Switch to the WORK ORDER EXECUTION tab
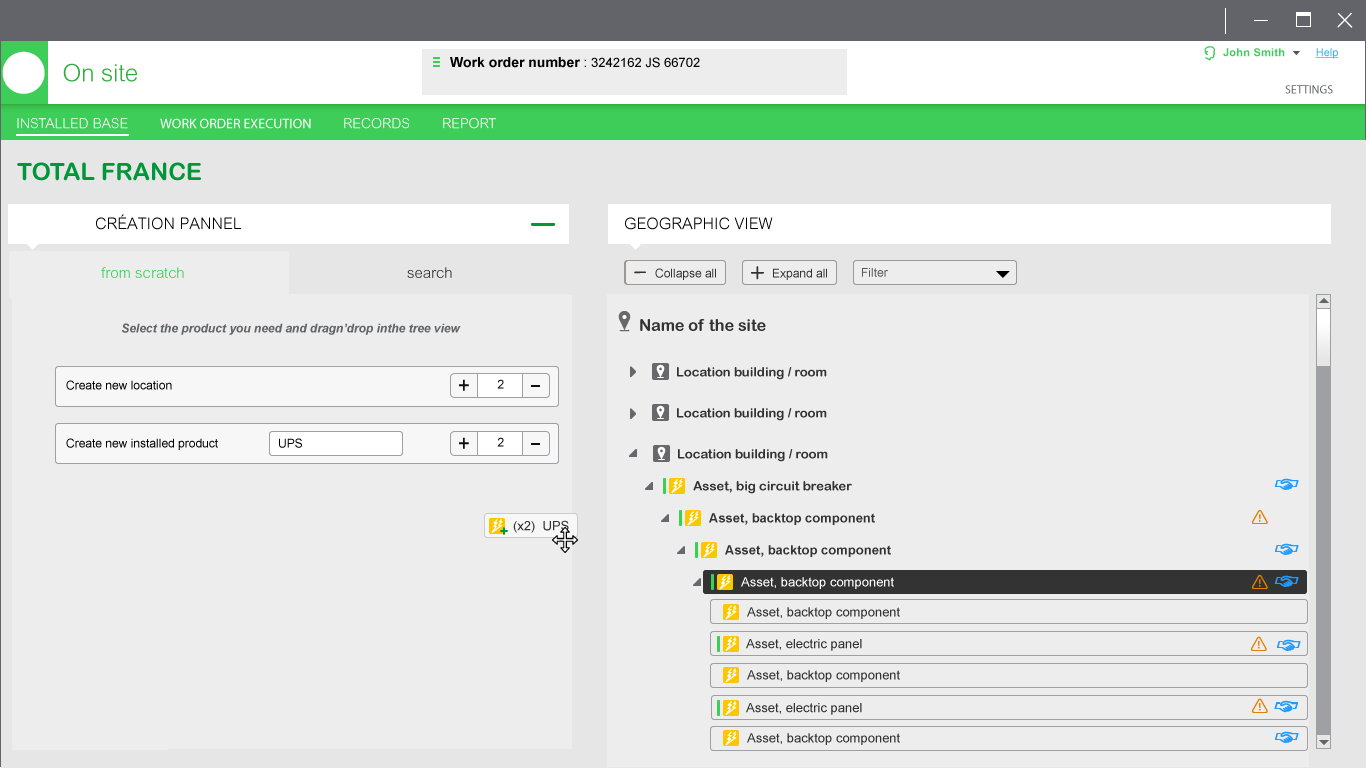Image resolution: width=1366 pixels, height=768 pixels. (x=236, y=123)
